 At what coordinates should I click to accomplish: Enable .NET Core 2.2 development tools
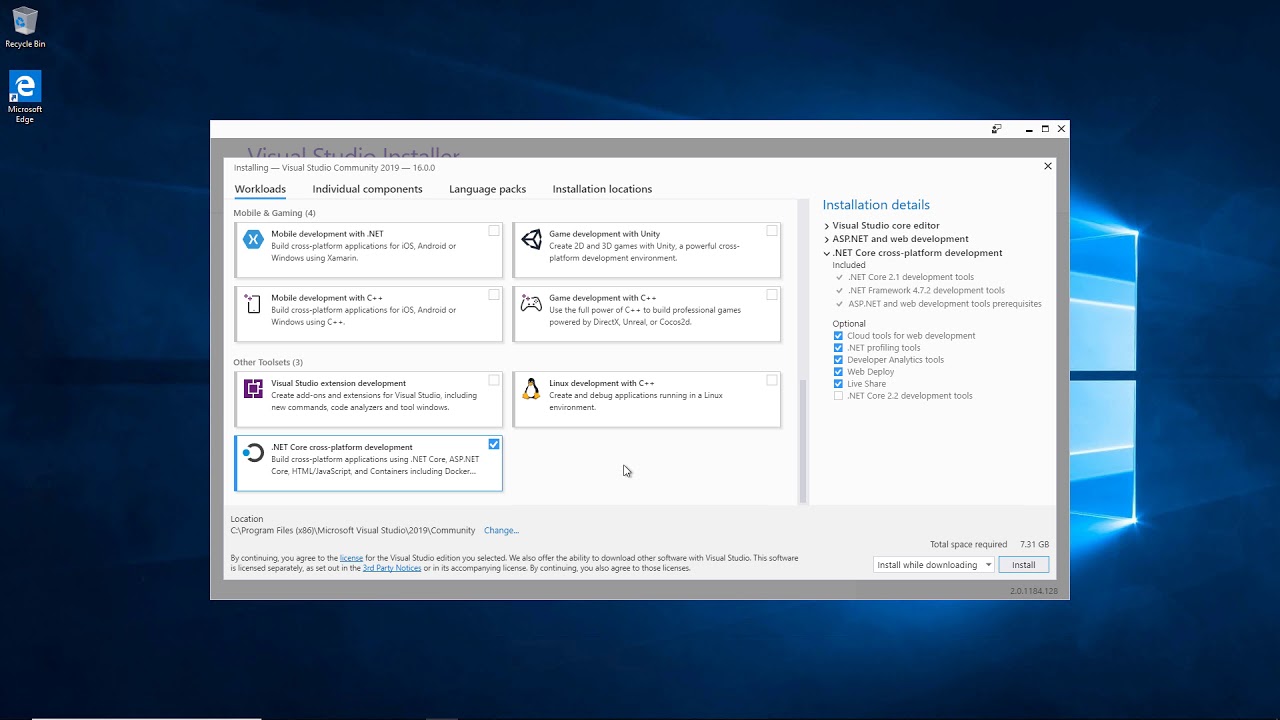[838, 396]
